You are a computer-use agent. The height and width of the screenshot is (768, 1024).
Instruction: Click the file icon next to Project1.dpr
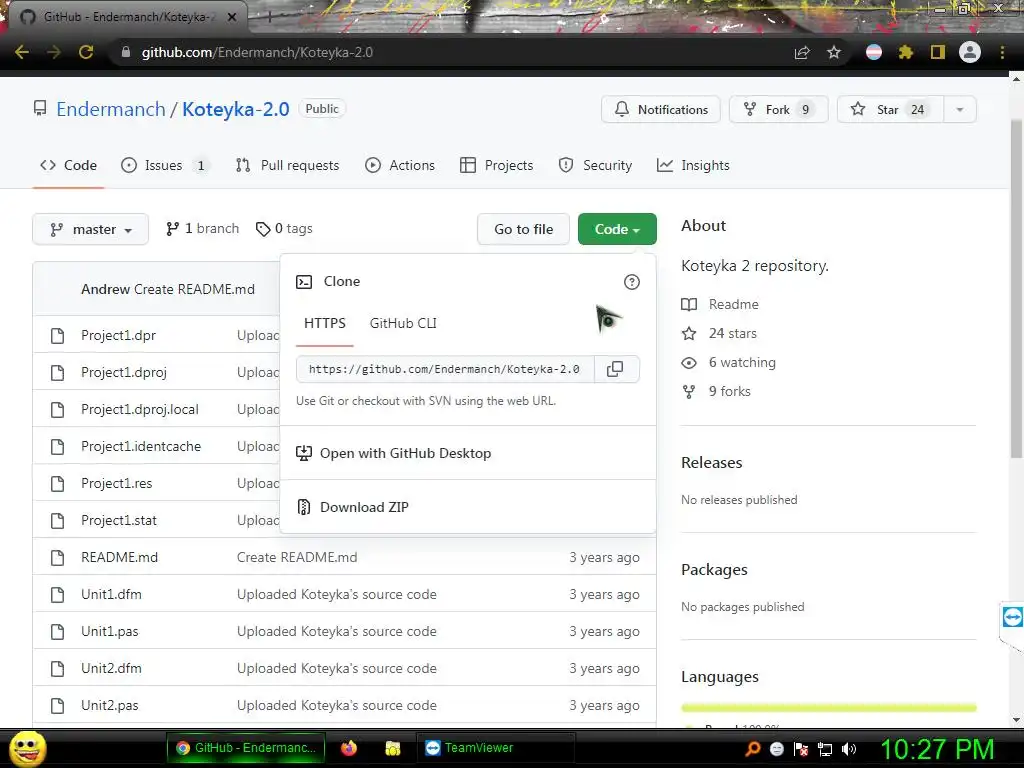point(57,336)
